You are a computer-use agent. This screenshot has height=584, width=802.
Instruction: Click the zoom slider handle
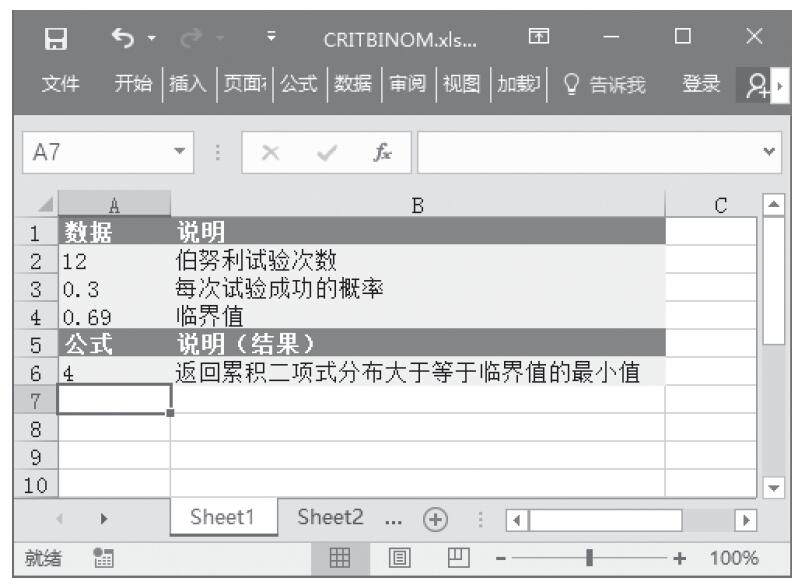tap(591, 559)
